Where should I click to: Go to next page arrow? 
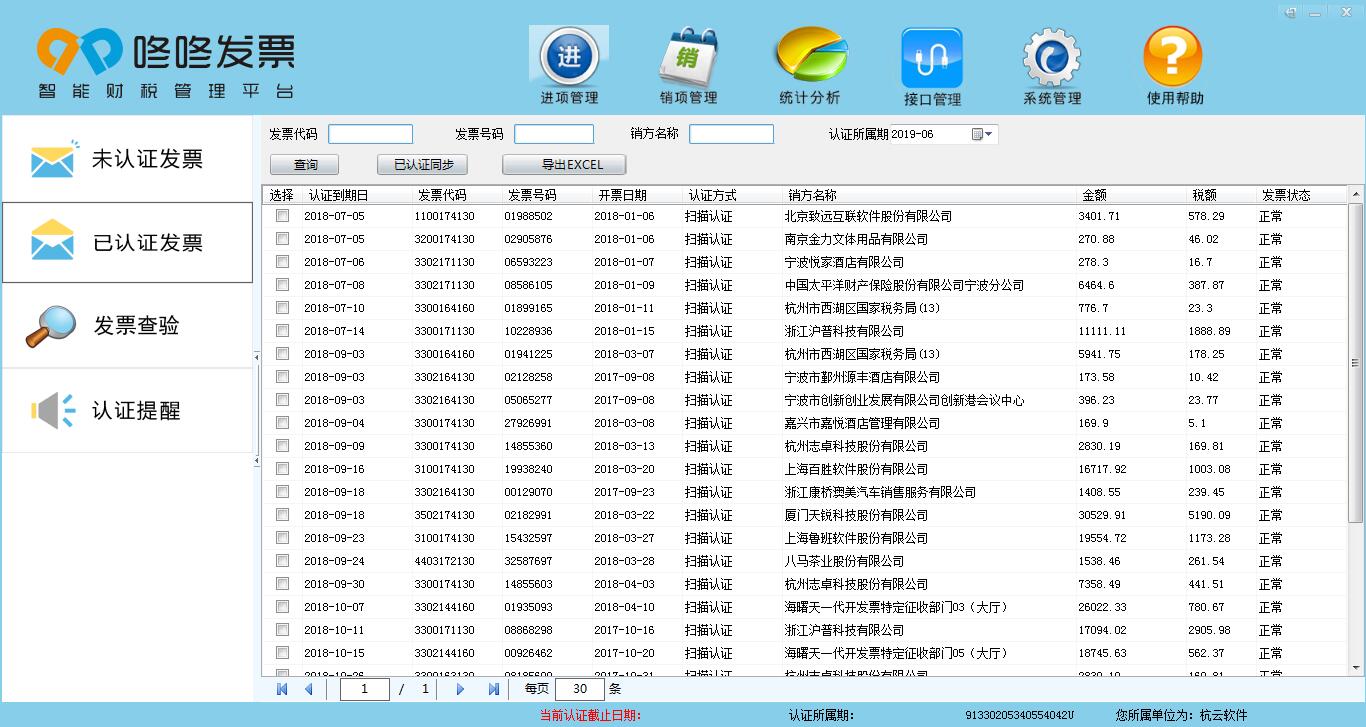point(460,689)
